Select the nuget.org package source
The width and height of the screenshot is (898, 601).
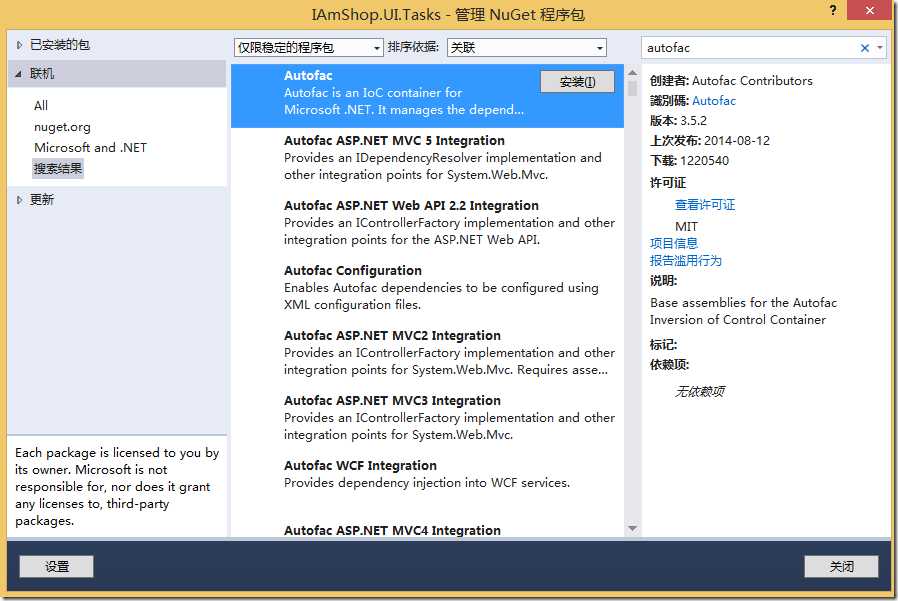pos(62,127)
